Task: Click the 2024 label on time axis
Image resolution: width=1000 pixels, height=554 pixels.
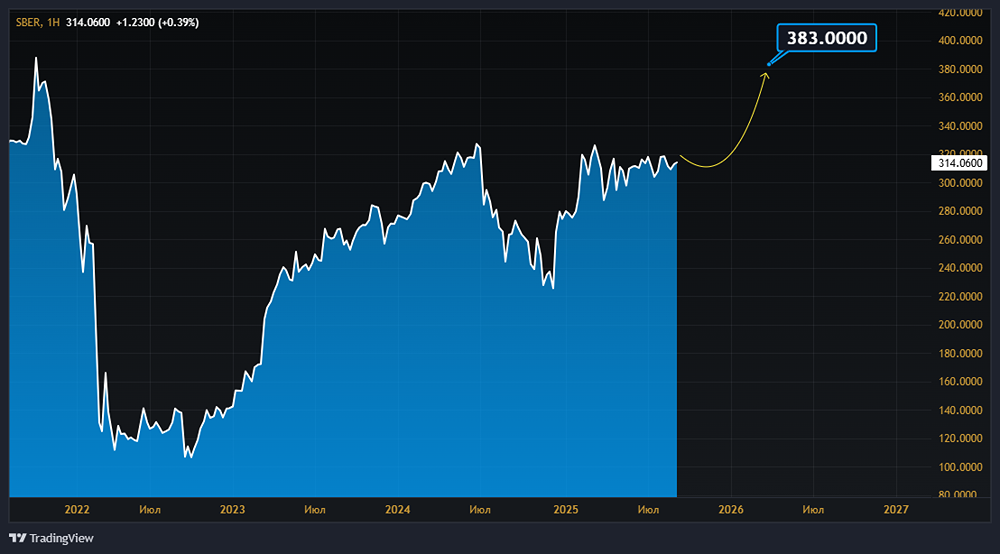Action: pyautogui.click(x=397, y=509)
